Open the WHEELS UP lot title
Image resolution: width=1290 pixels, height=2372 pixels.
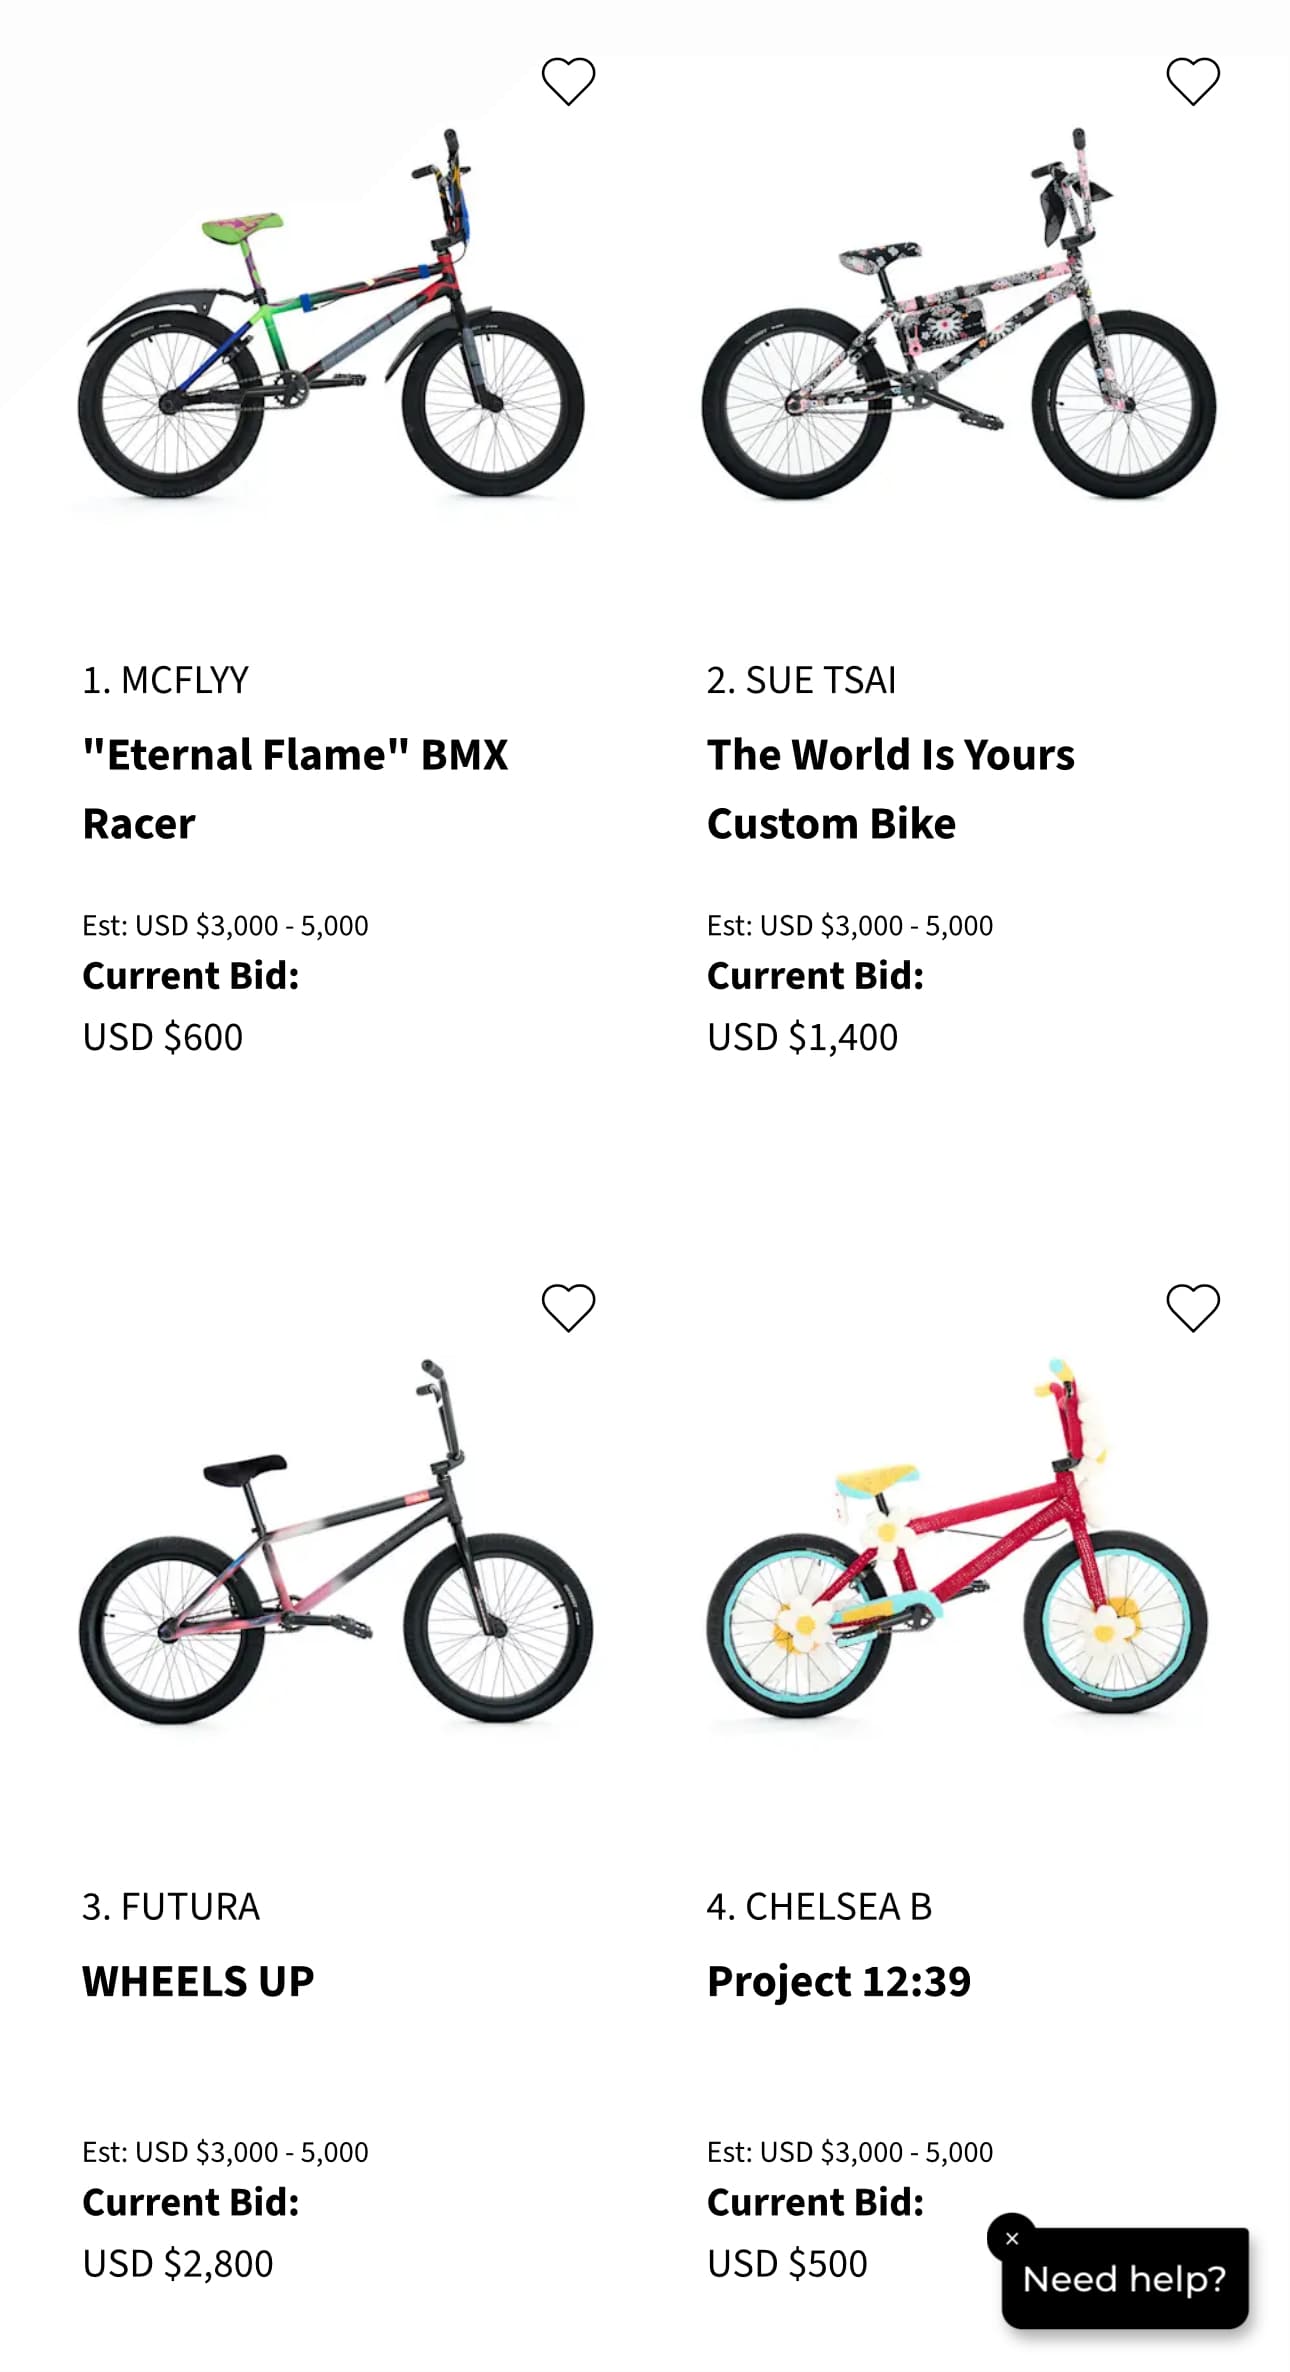pyautogui.click(x=198, y=1981)
